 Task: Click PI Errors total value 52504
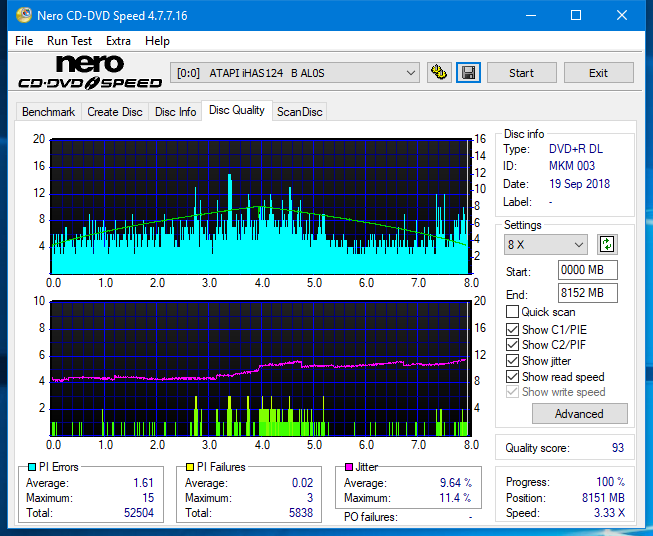[x=139, y=512]
